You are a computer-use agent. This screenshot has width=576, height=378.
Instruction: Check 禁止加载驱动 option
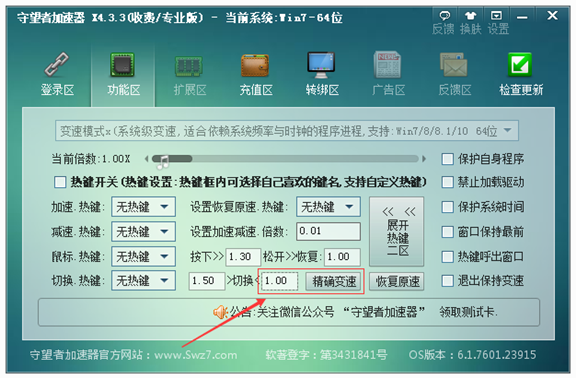click(x=447, y=182)
